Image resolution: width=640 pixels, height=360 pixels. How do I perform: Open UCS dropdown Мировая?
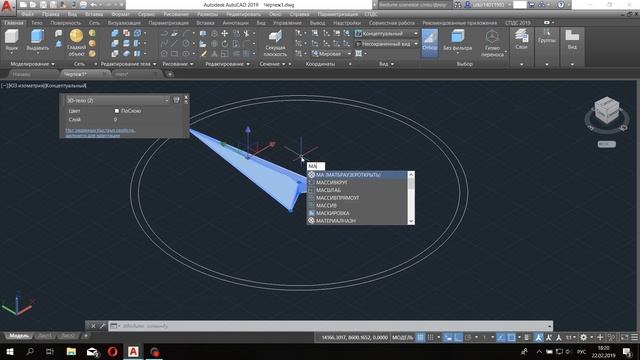click(x=331, y=53)
